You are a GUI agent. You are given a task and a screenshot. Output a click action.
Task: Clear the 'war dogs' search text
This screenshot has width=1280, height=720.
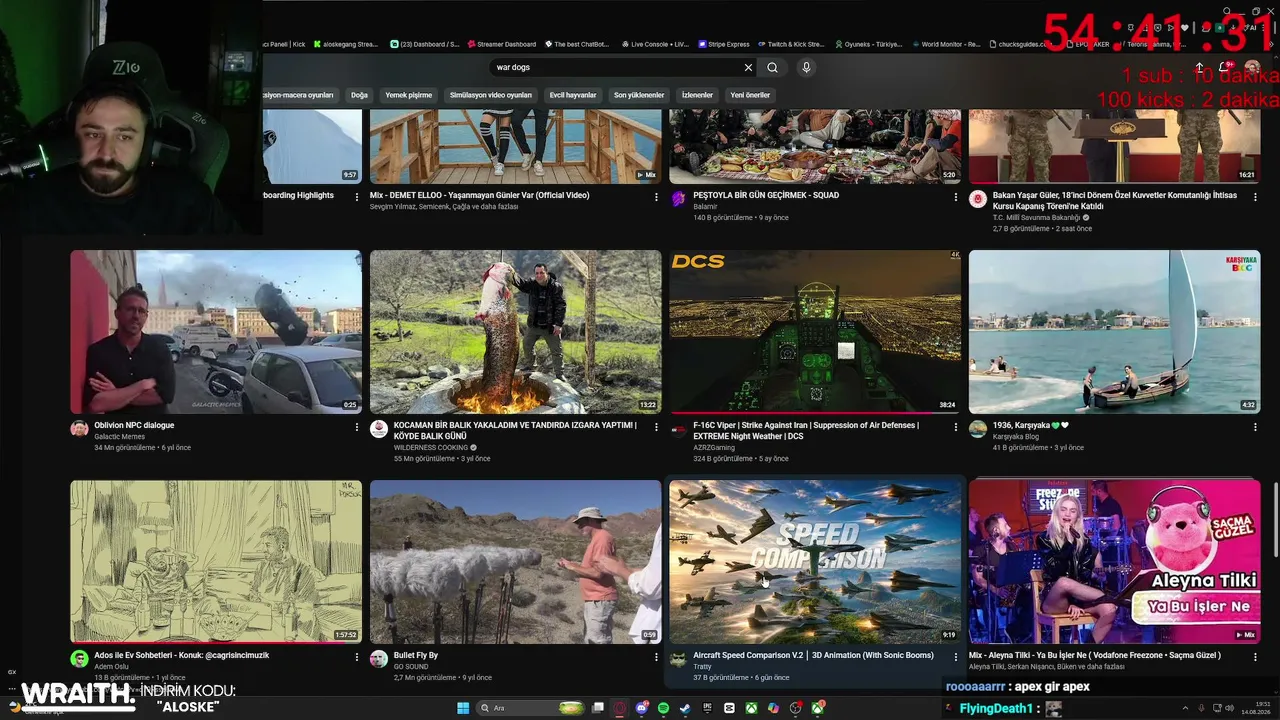pos(748,67)
